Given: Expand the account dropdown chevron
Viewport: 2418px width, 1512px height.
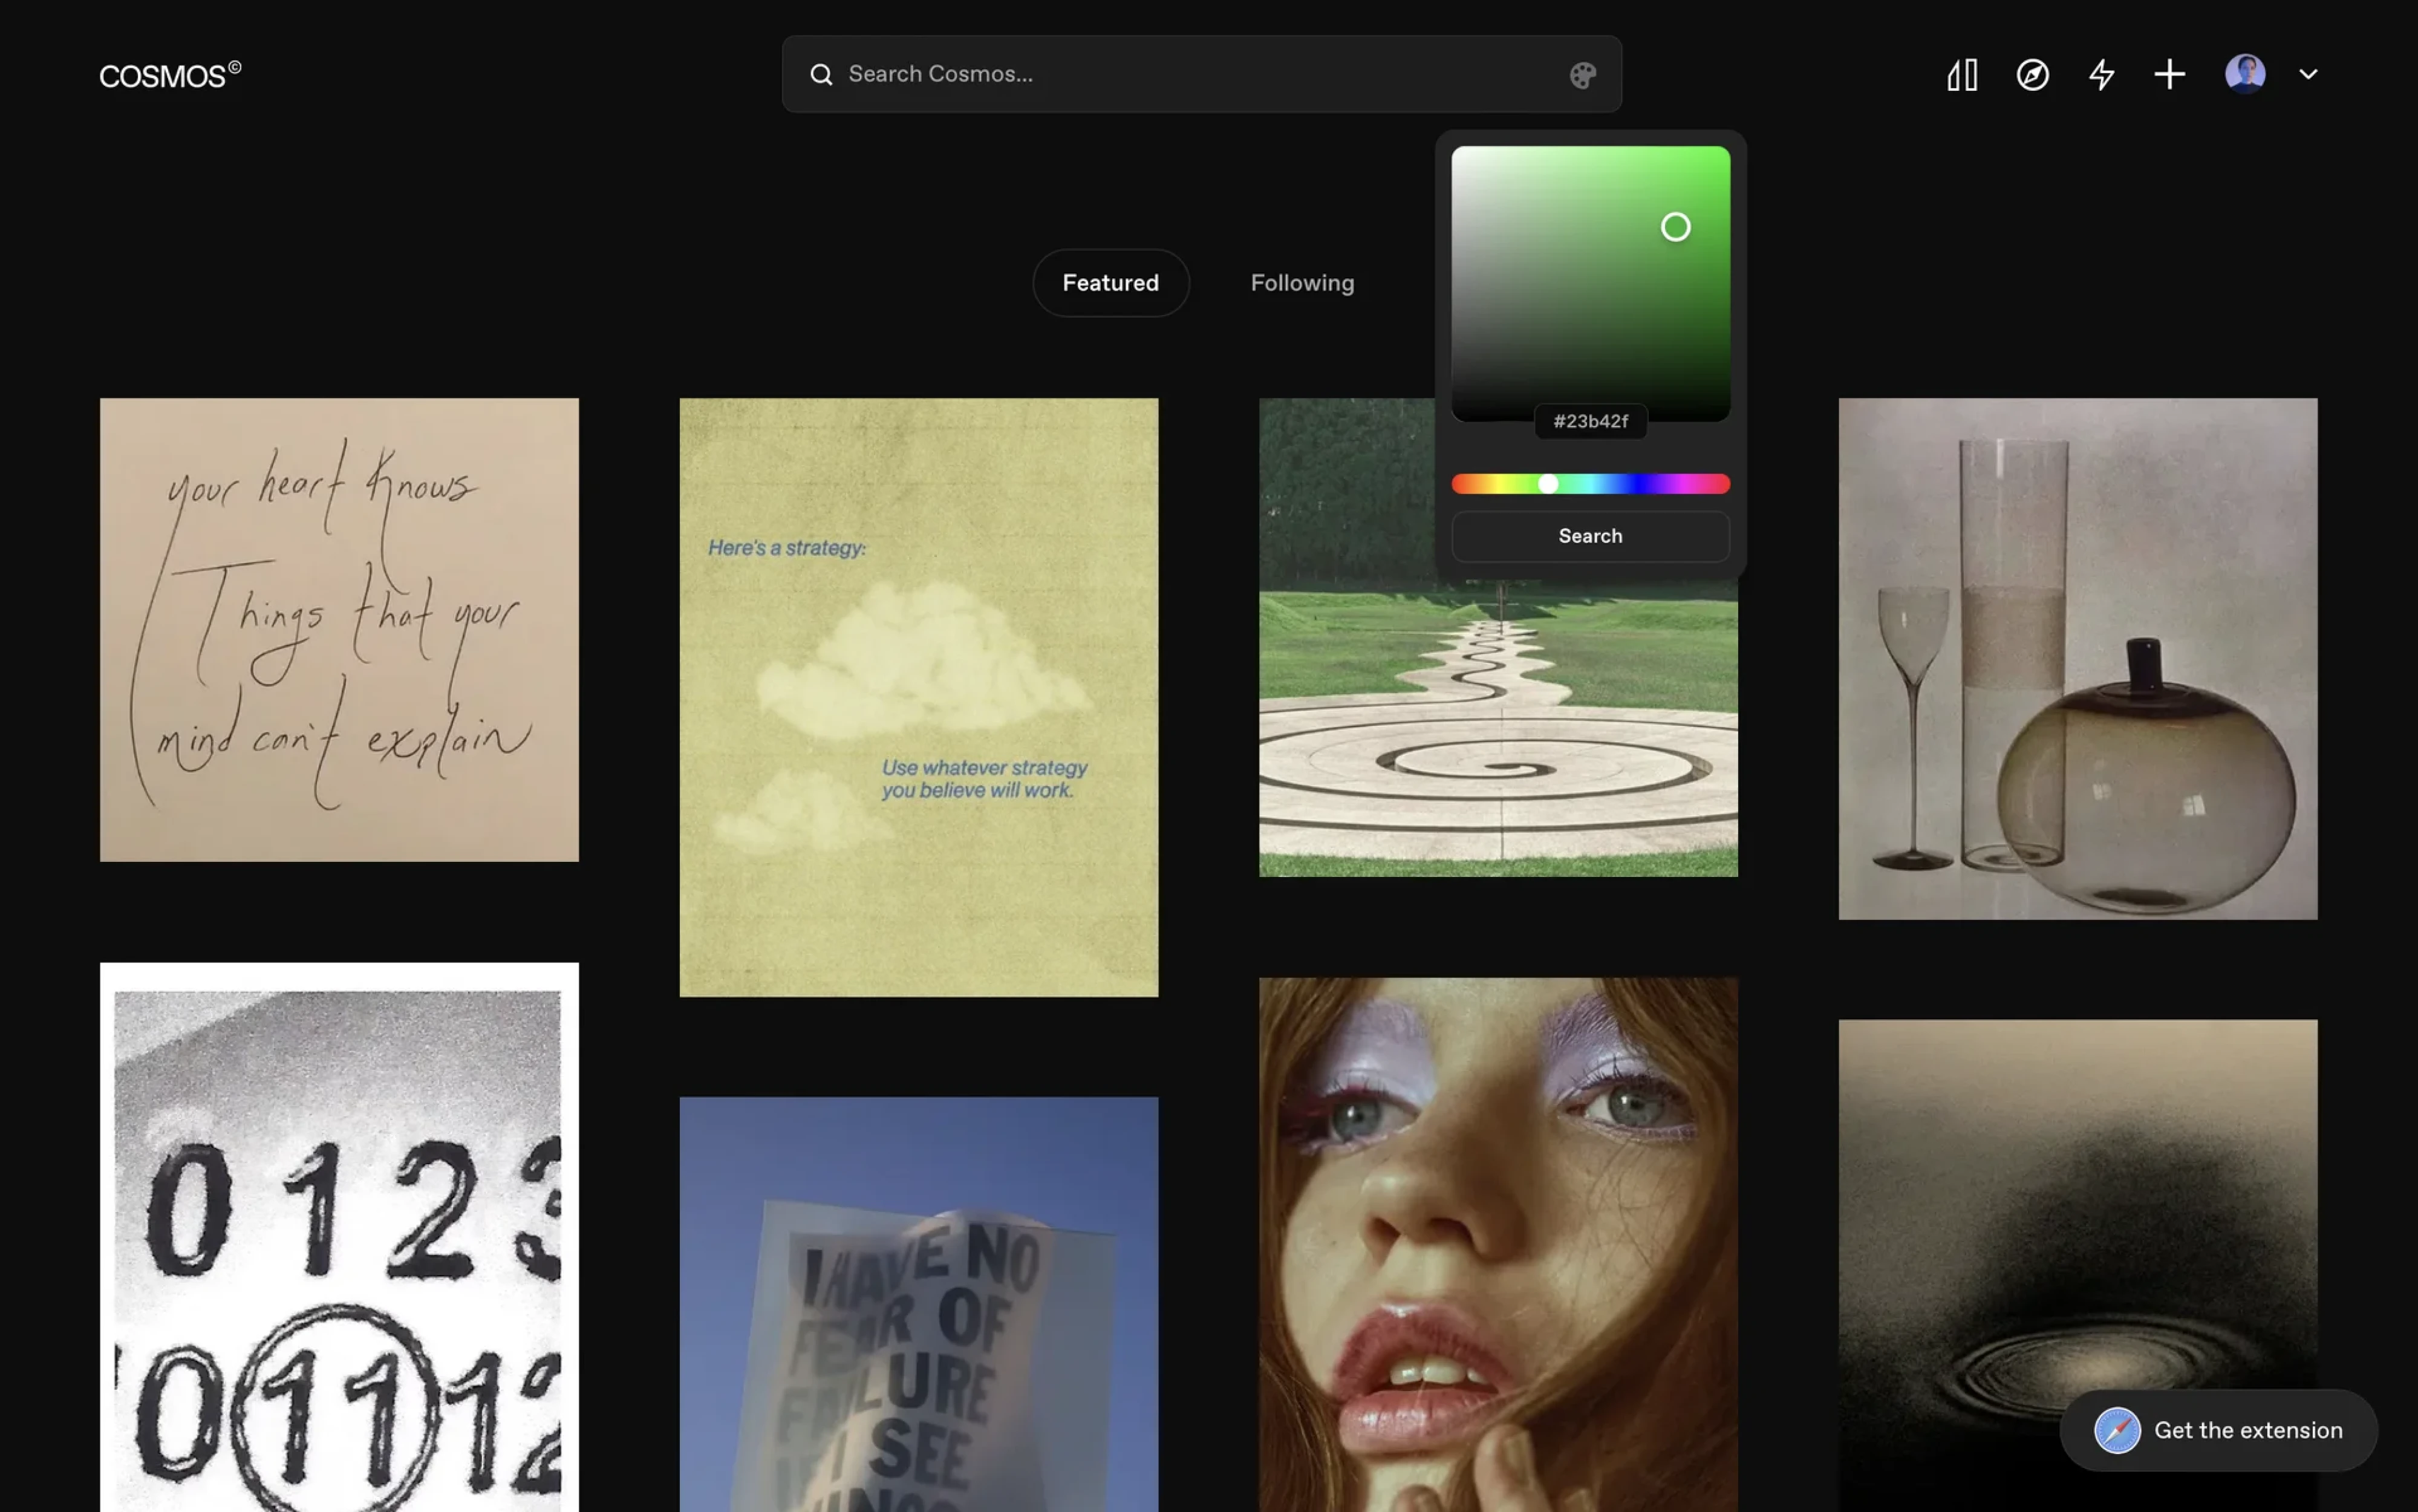Looking at the screenshot, I should pos(2308,74).
